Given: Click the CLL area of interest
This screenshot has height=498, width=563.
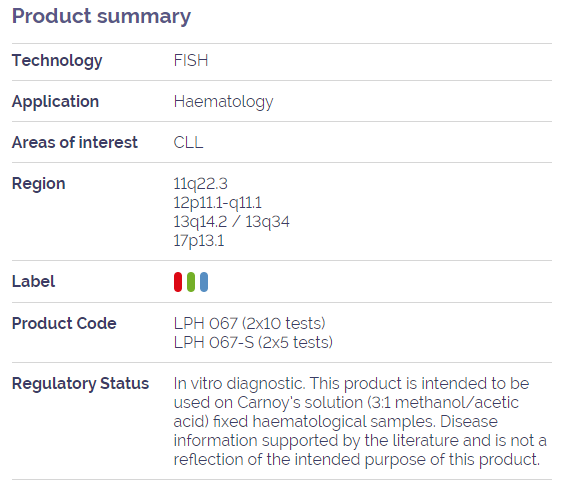Looking at the screenshot, I should [188, 143].
